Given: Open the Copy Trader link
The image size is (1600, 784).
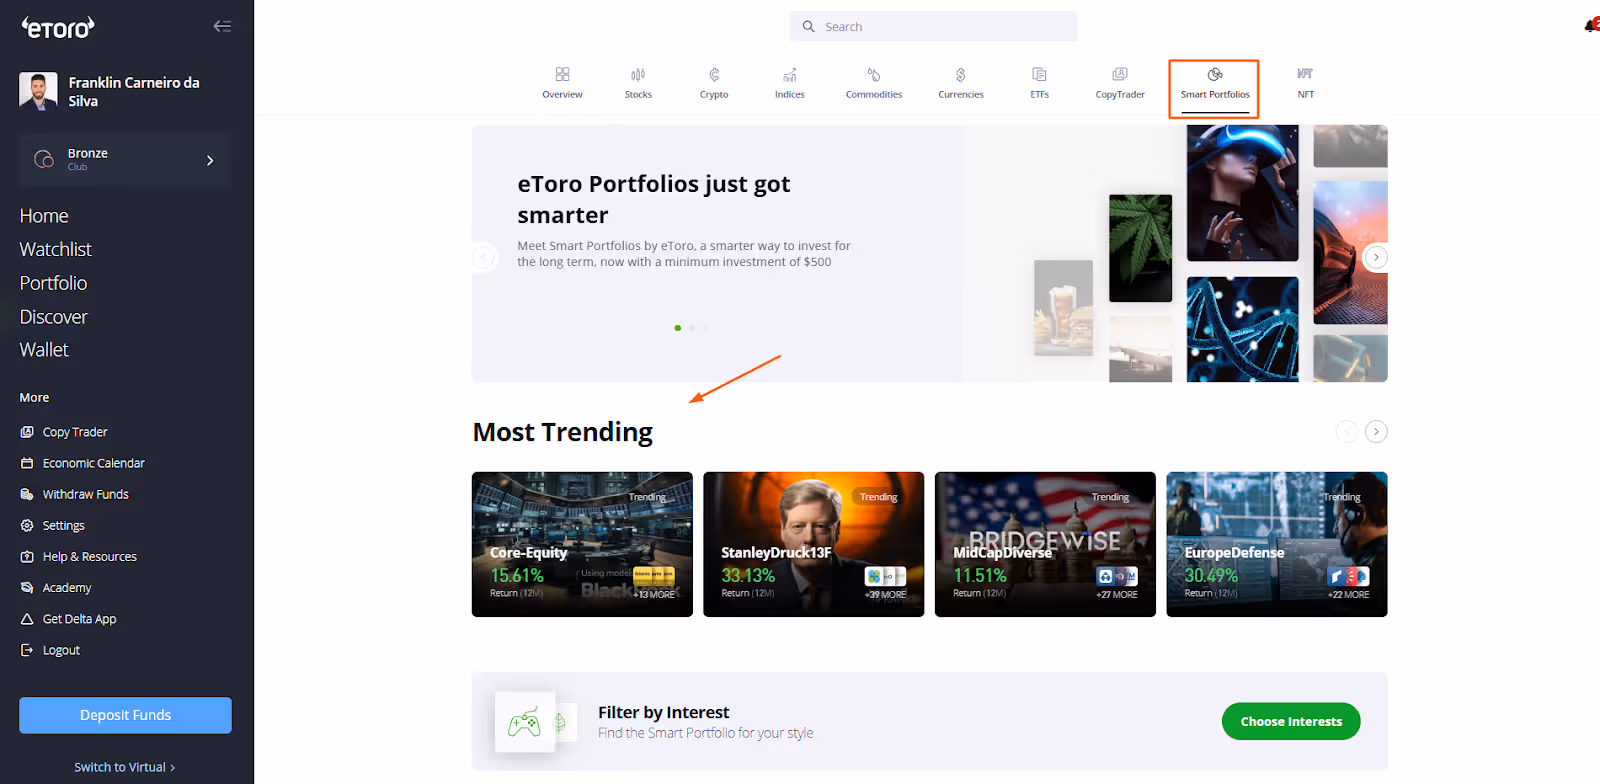Looking at the screenshot, I should 75,432.
